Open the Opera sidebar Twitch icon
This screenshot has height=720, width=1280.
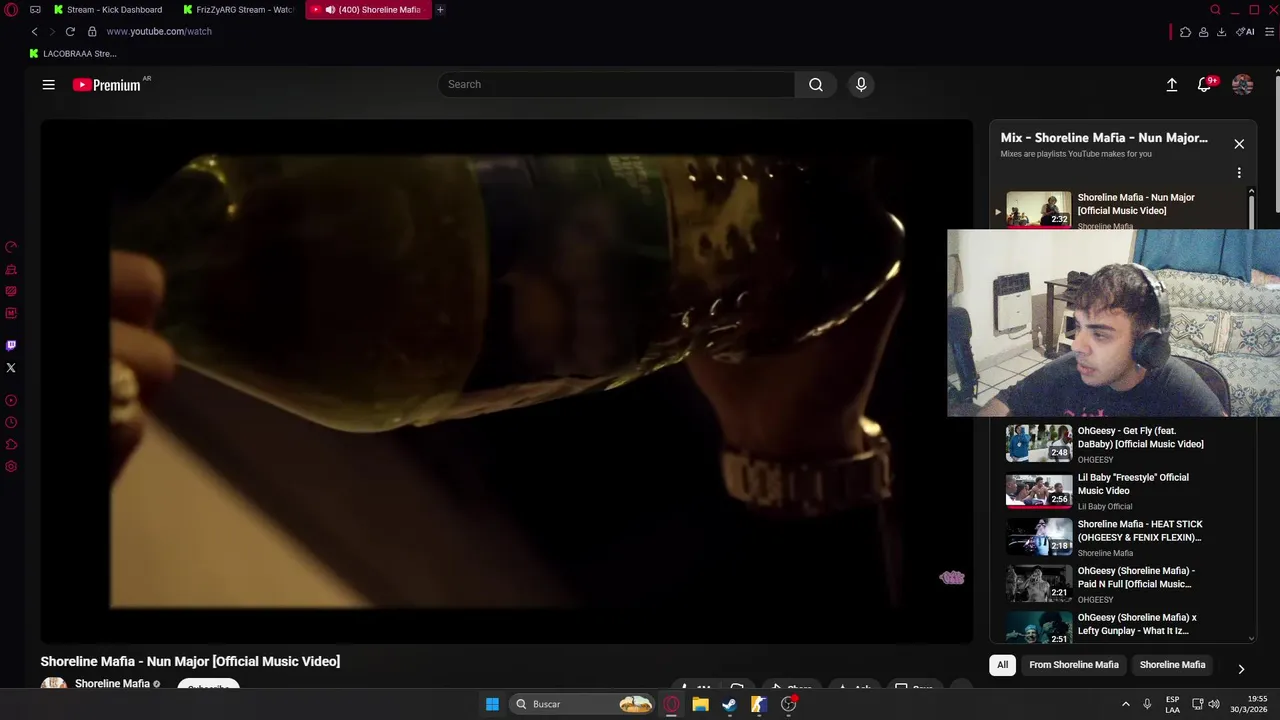11,345
